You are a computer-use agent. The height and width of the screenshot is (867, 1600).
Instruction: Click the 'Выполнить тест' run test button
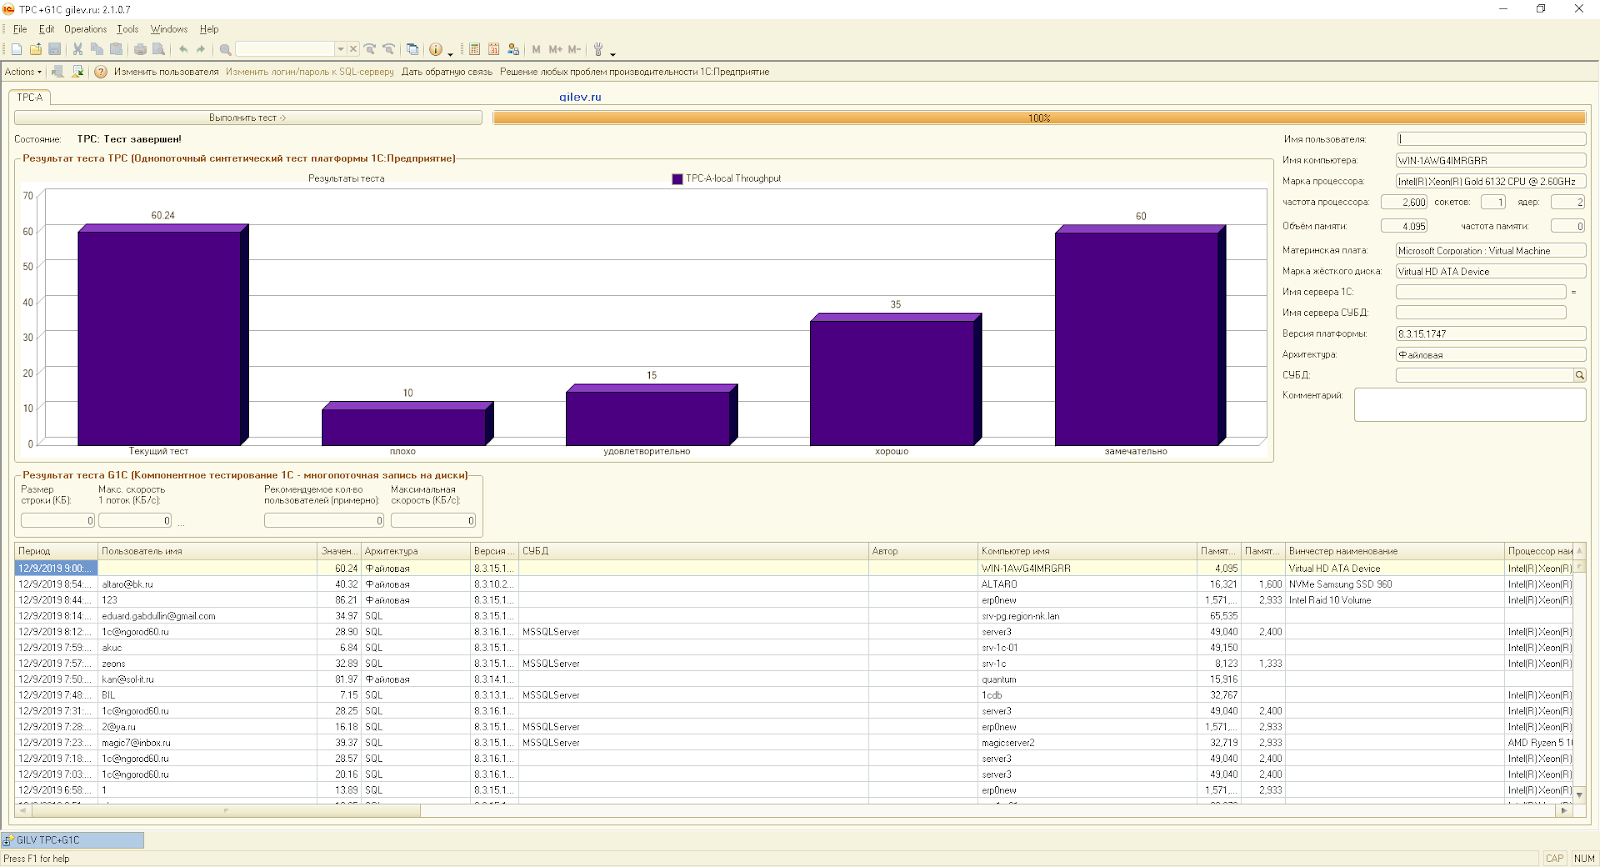tap(248, 118)
